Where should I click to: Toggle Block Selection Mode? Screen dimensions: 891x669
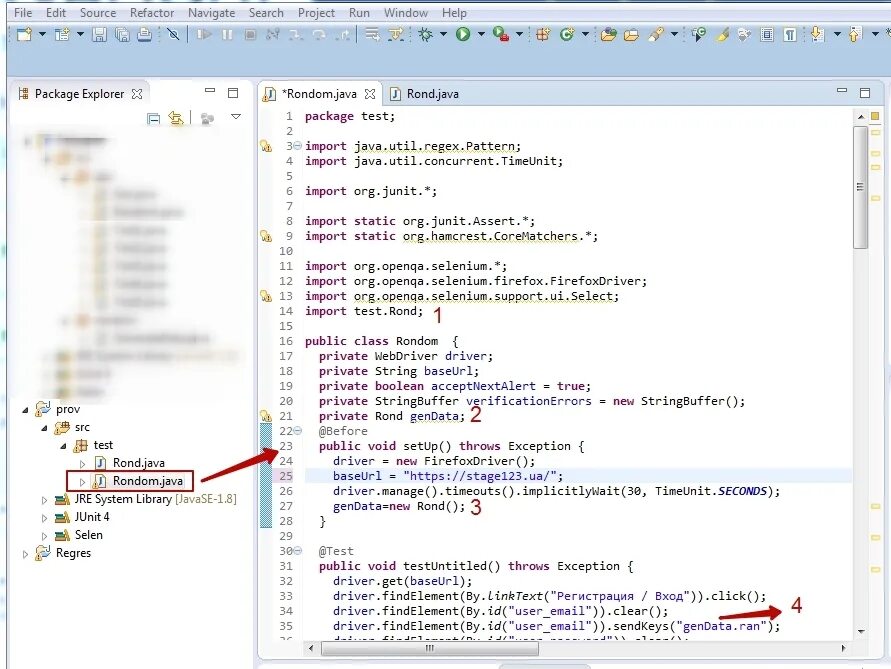point(767,35)
